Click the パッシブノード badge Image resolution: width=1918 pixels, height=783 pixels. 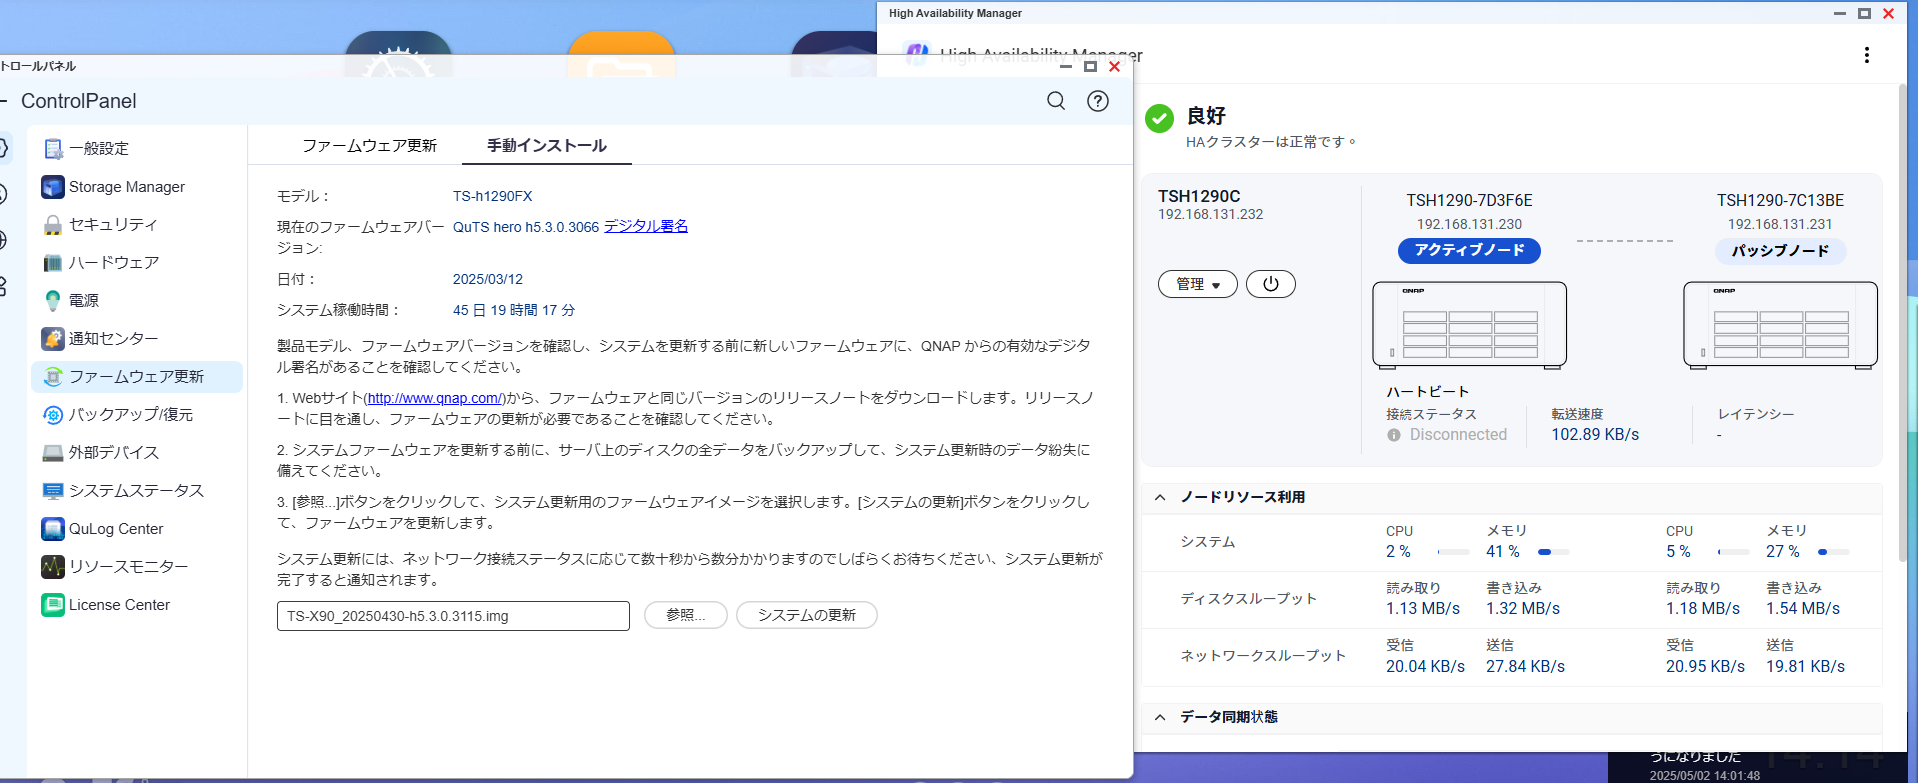coord(1780,251)
